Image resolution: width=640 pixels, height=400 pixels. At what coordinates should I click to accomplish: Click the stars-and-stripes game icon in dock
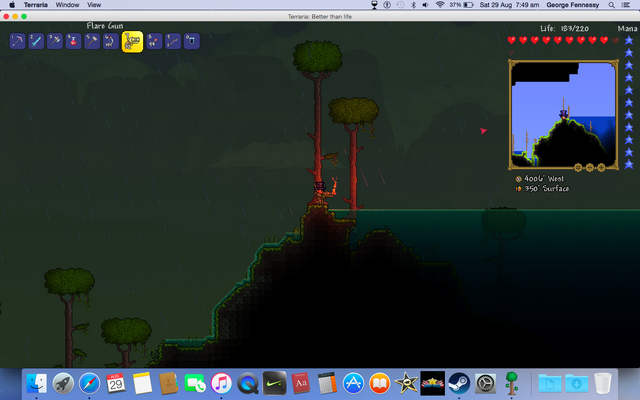click(x=433, y=383)
